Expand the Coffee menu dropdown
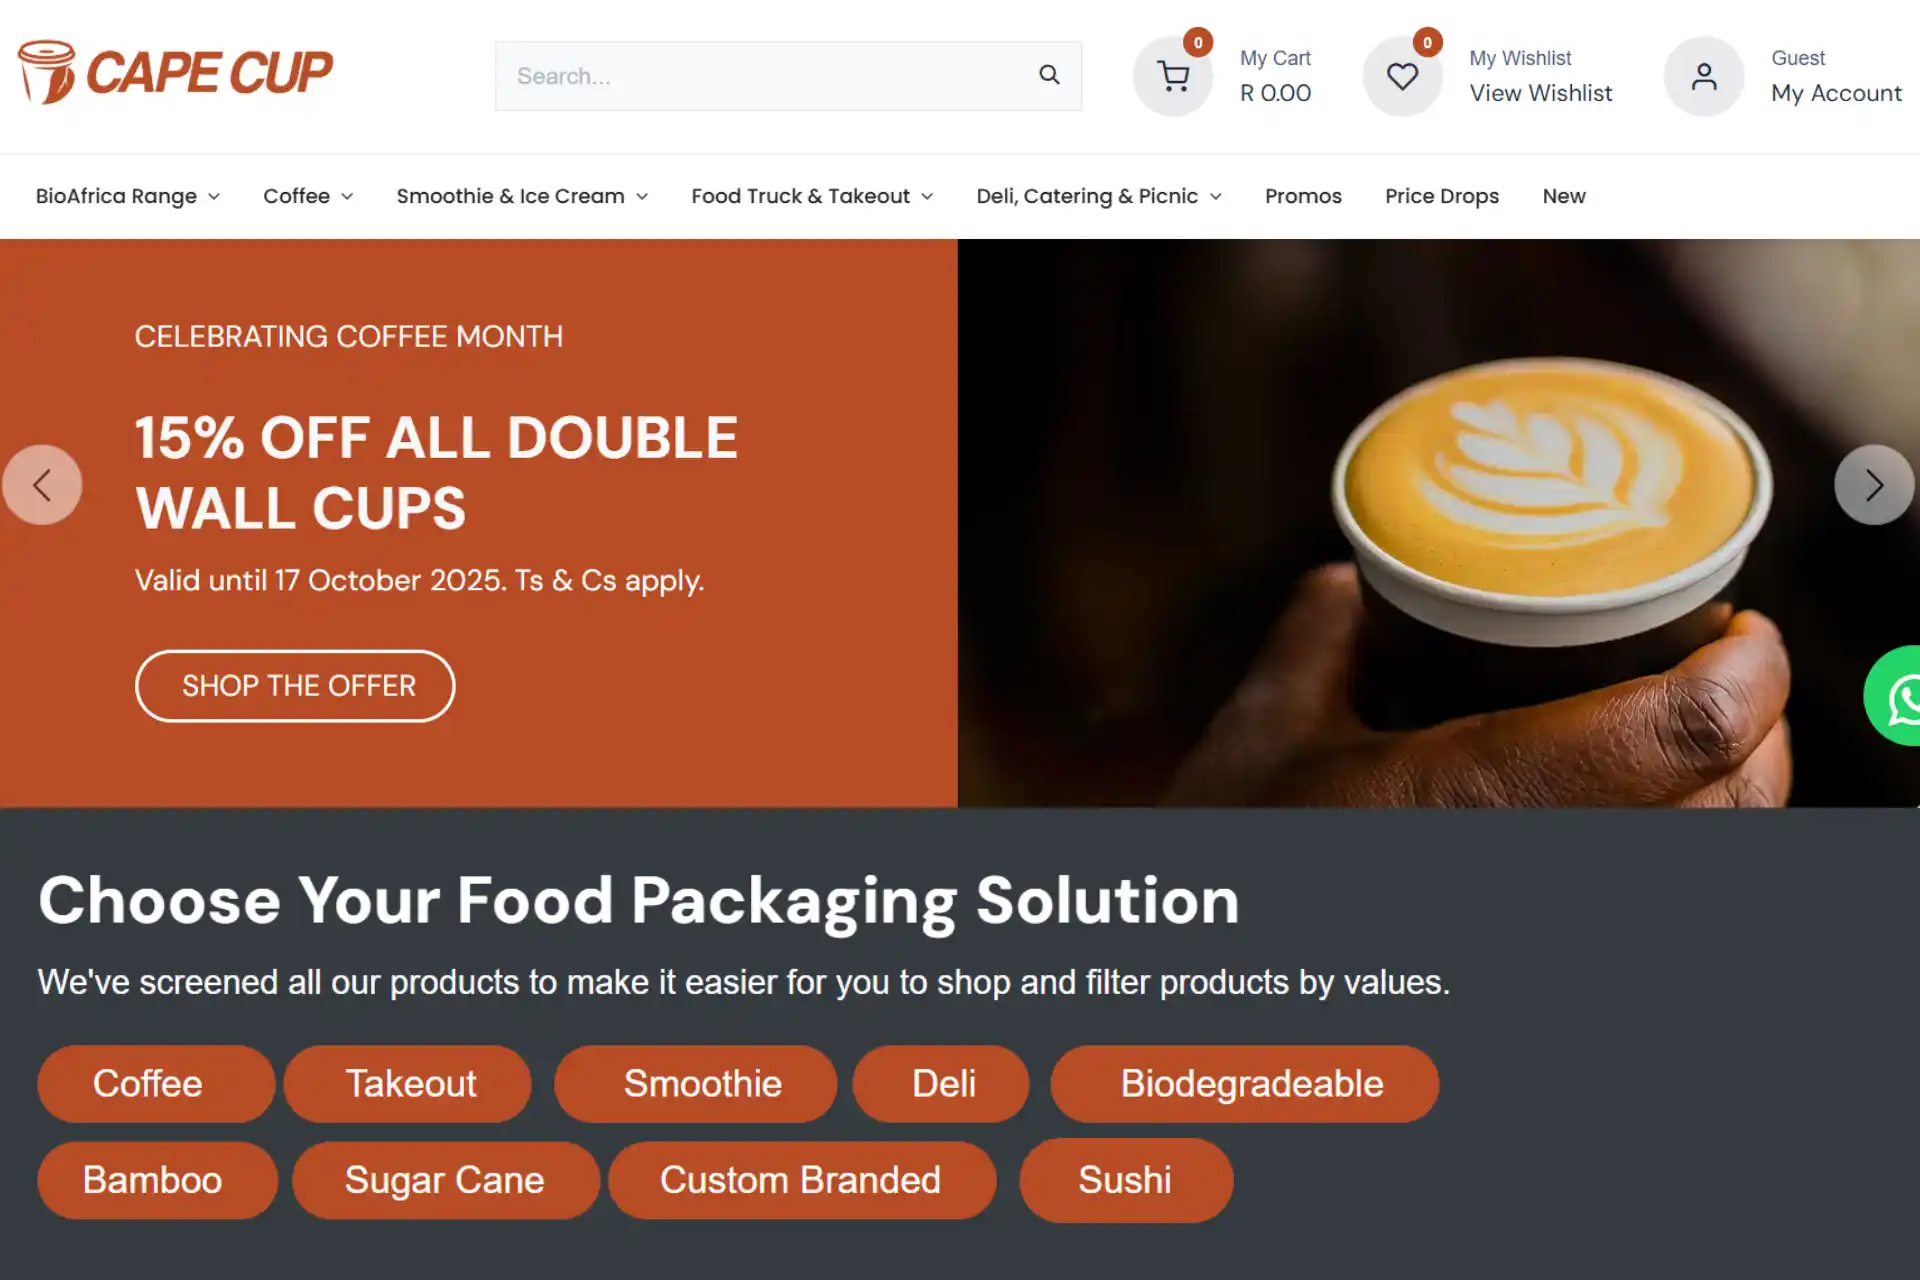 [x=308, y=196]
